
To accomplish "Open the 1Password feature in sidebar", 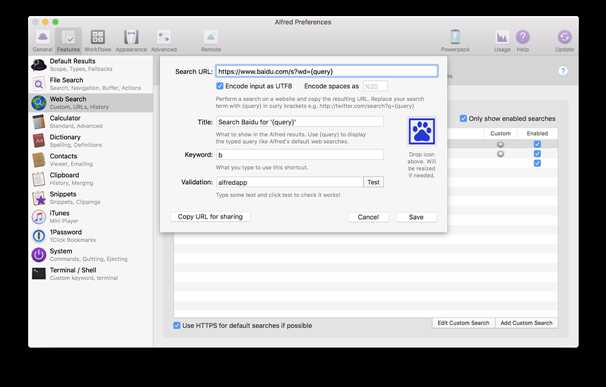I will (91, 235).
